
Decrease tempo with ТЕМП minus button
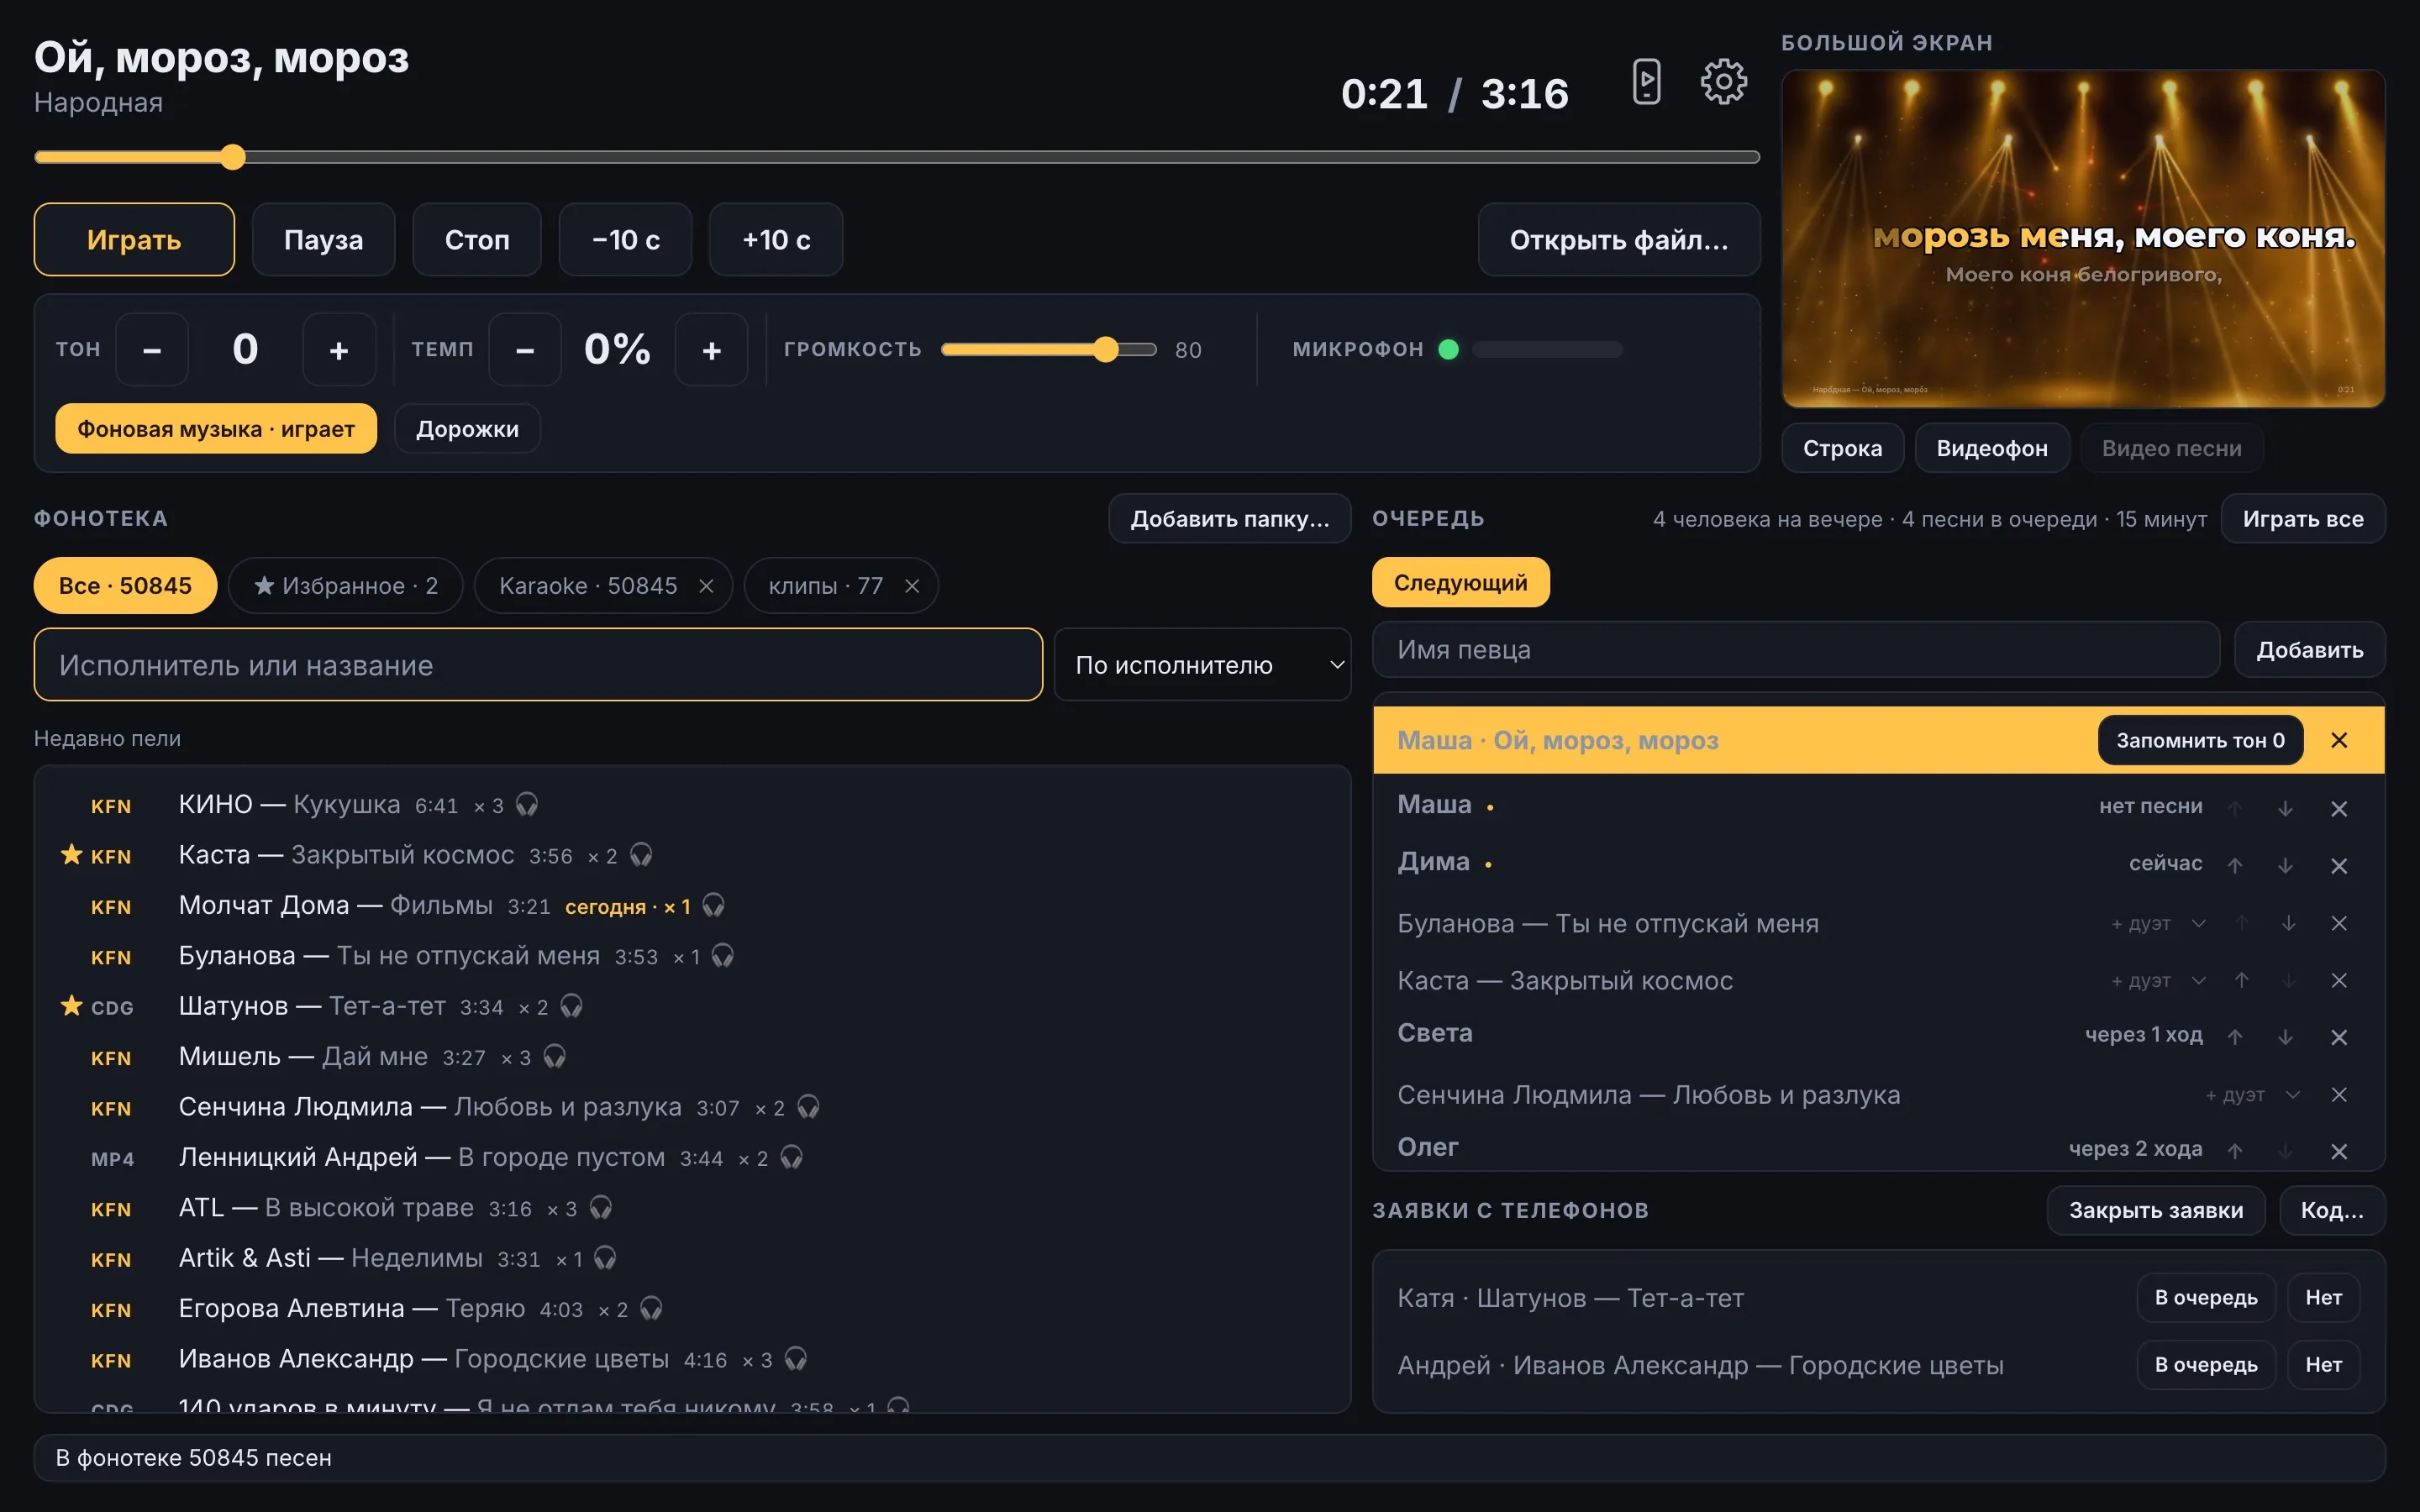click(525, 350)
